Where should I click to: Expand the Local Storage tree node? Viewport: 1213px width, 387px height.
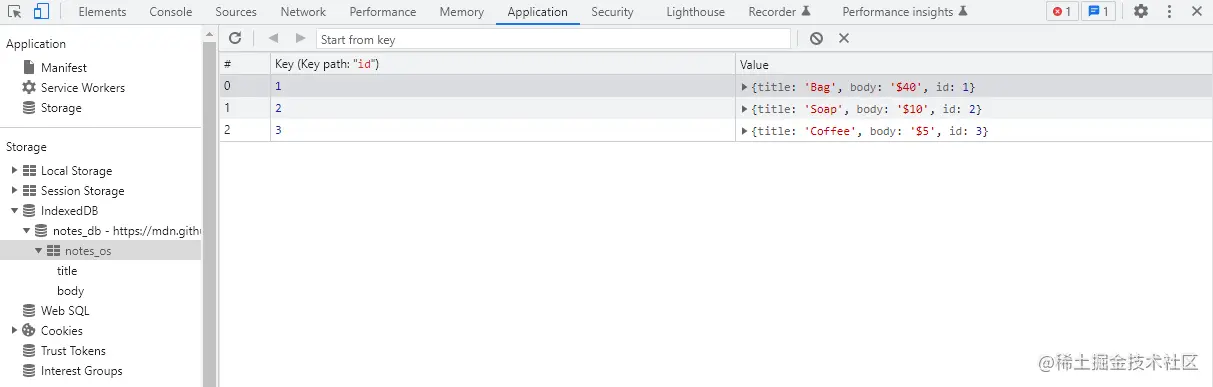tap(14, 171)
